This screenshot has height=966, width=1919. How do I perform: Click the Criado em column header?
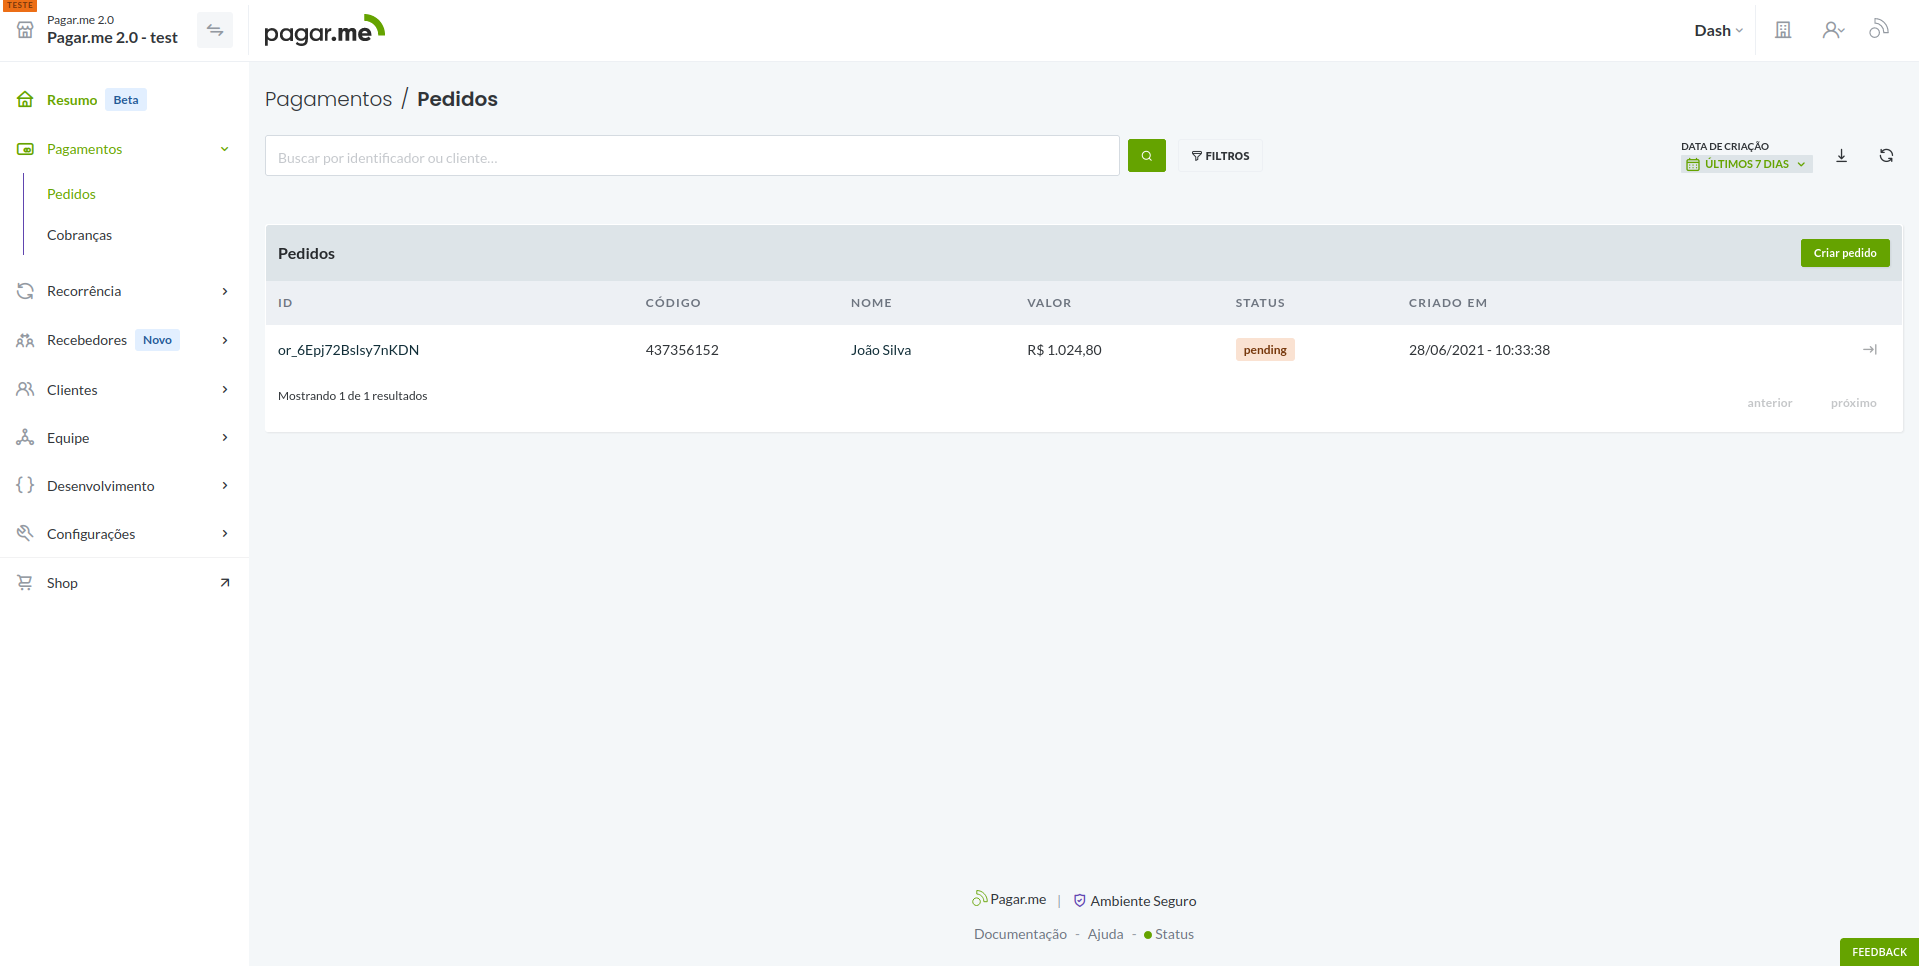click(1447, 303)
